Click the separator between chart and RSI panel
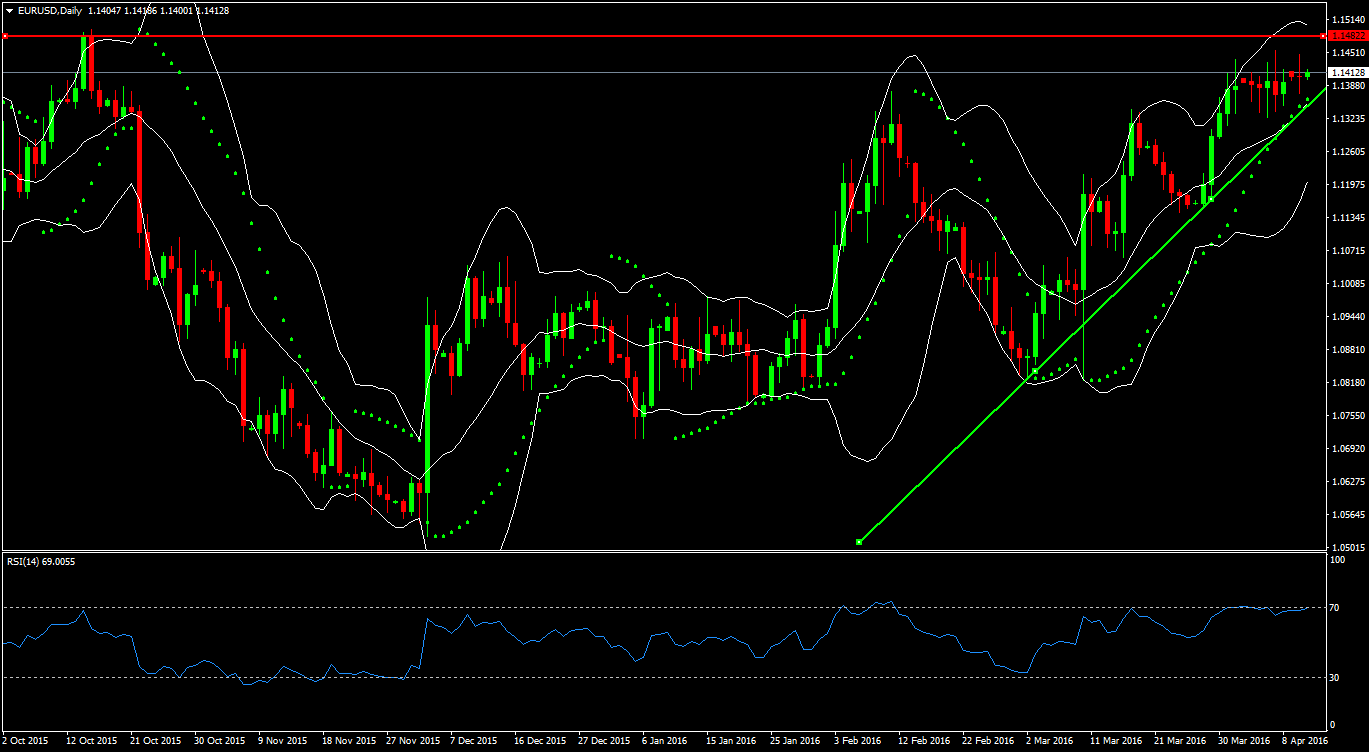1369x752 pixels. [660, 551]
